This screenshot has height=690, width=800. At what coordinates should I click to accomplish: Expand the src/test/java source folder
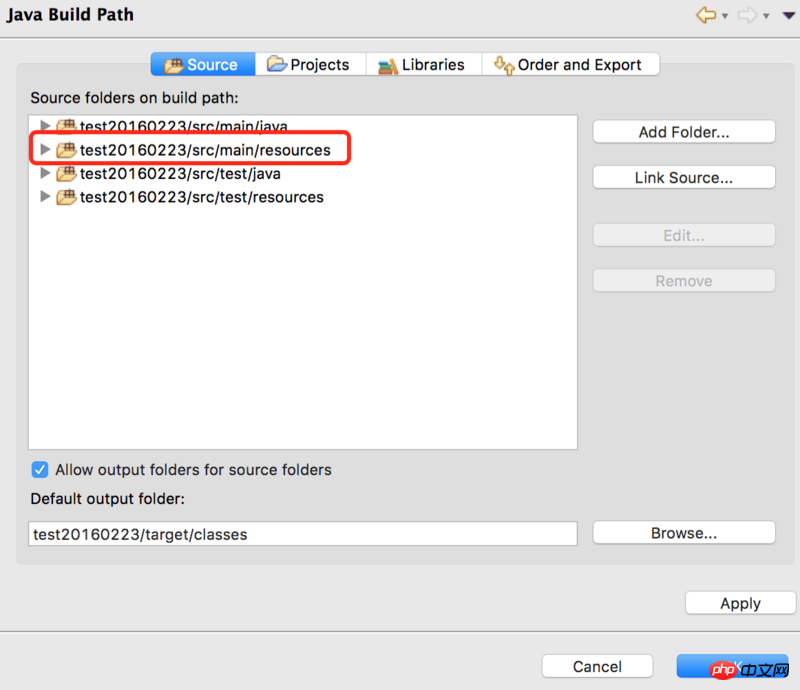[45, 173]
